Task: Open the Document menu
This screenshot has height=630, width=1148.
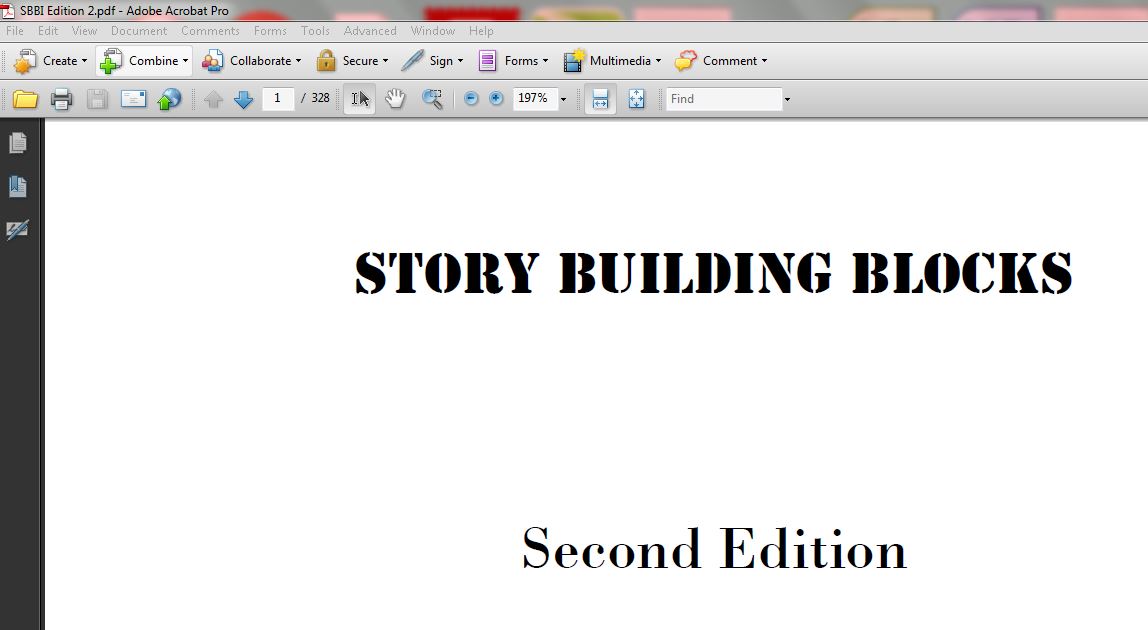Action: [x=139, y=30]
